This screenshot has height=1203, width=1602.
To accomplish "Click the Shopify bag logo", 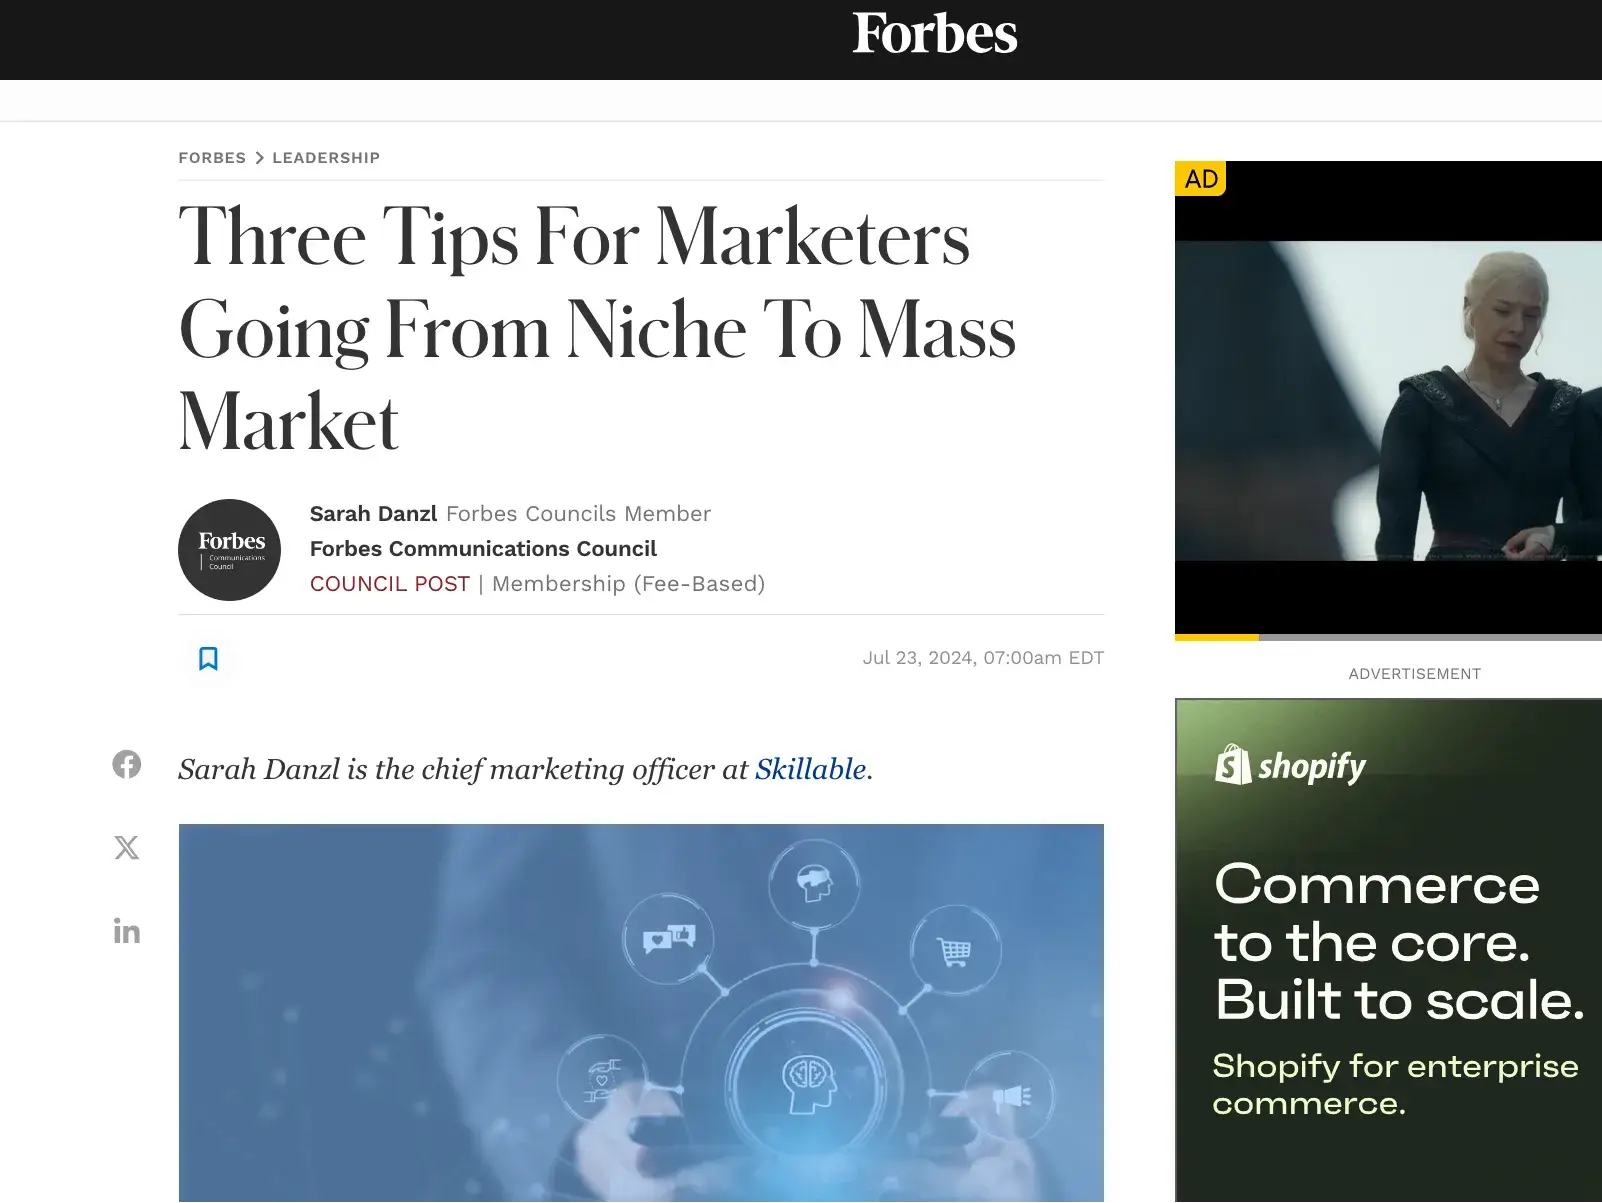I will (x=1233, y=765).
